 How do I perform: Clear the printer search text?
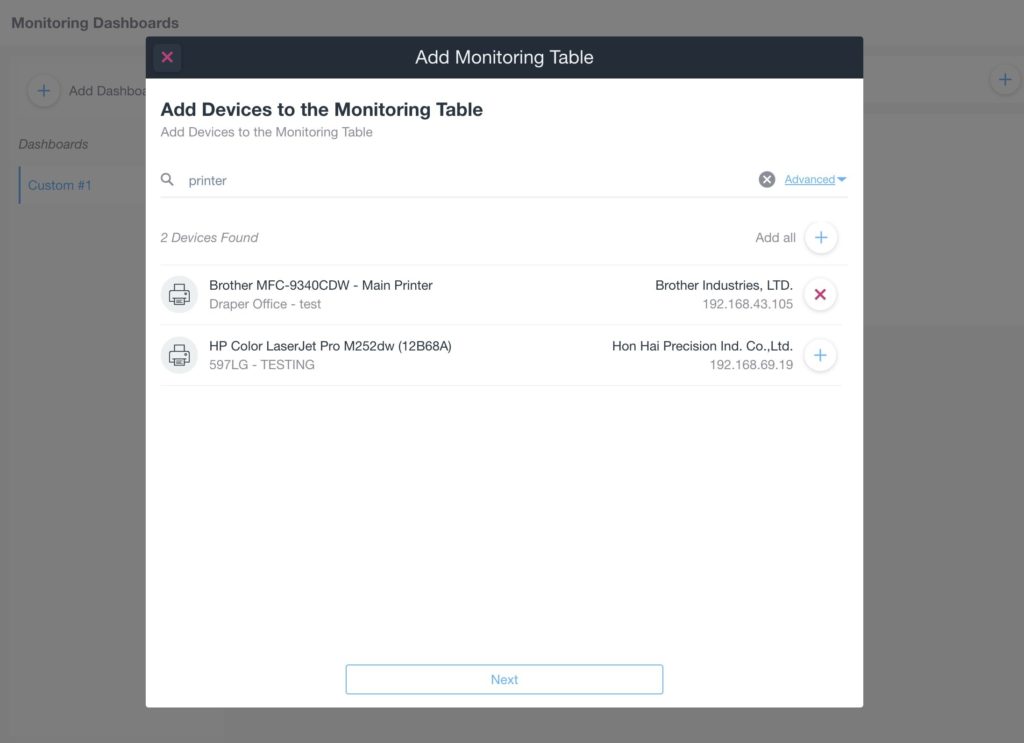coord(767,179)
